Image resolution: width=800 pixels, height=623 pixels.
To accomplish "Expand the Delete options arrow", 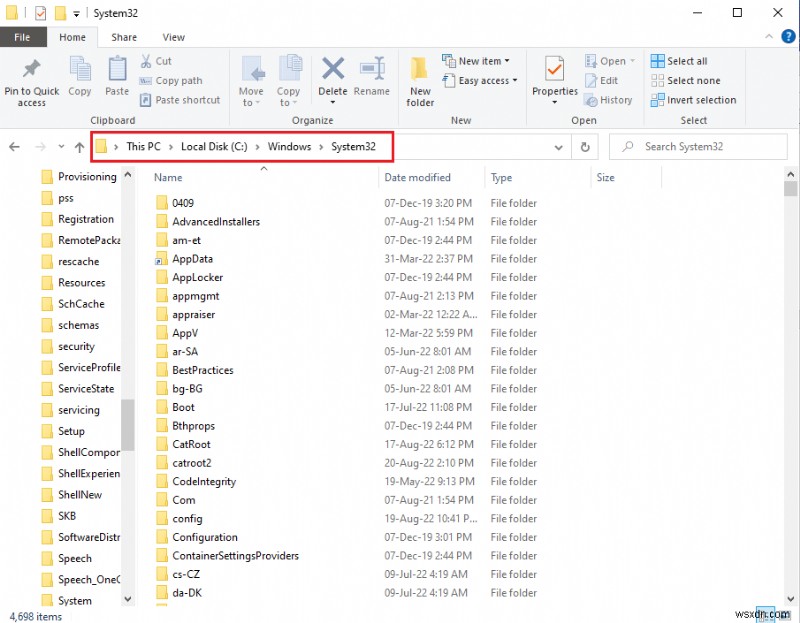I will [333, 103].
